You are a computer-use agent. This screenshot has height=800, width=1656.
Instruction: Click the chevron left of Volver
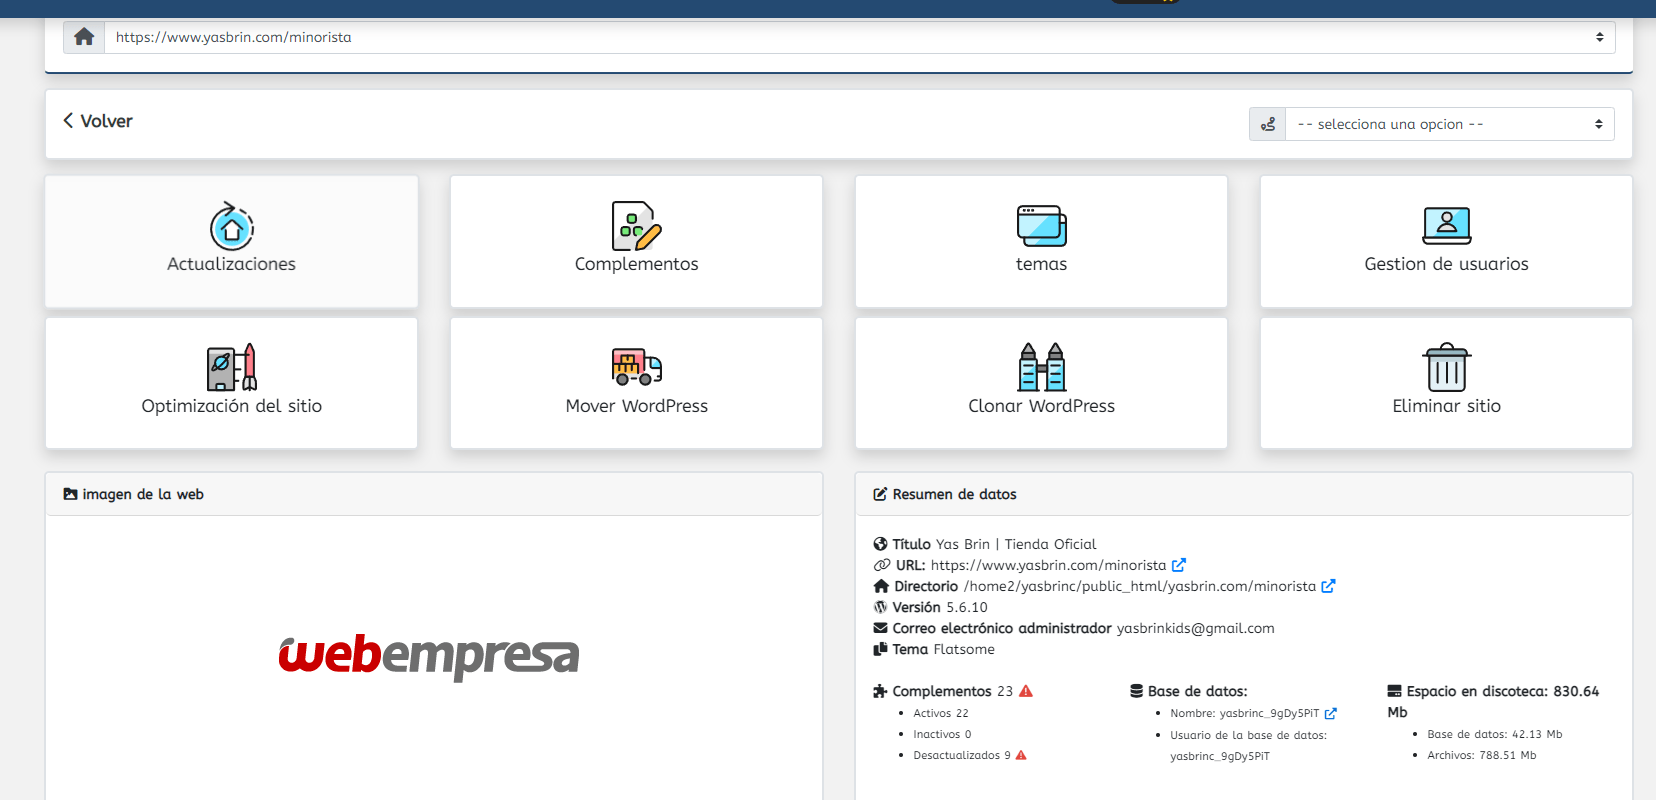68,121
